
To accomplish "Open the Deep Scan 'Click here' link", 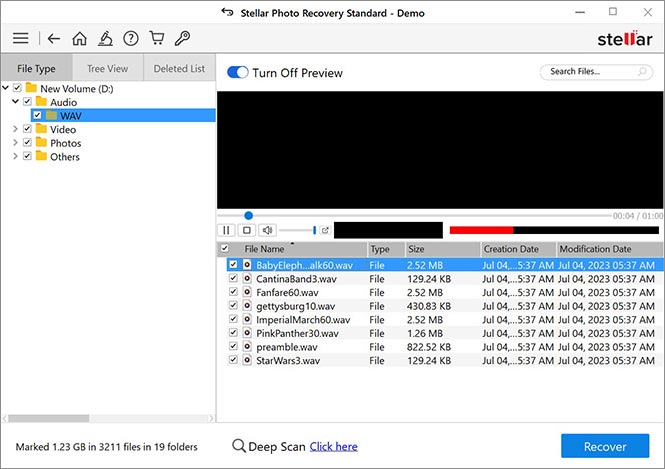I will click(333, 446).
